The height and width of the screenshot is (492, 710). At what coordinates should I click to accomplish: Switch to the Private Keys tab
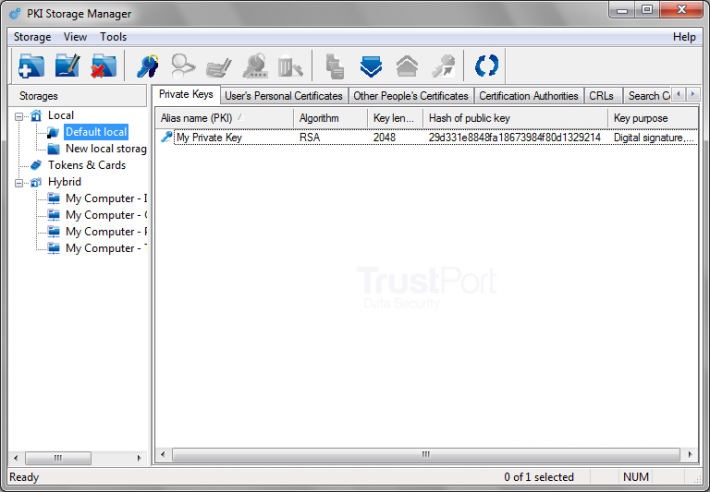point(186,95)
